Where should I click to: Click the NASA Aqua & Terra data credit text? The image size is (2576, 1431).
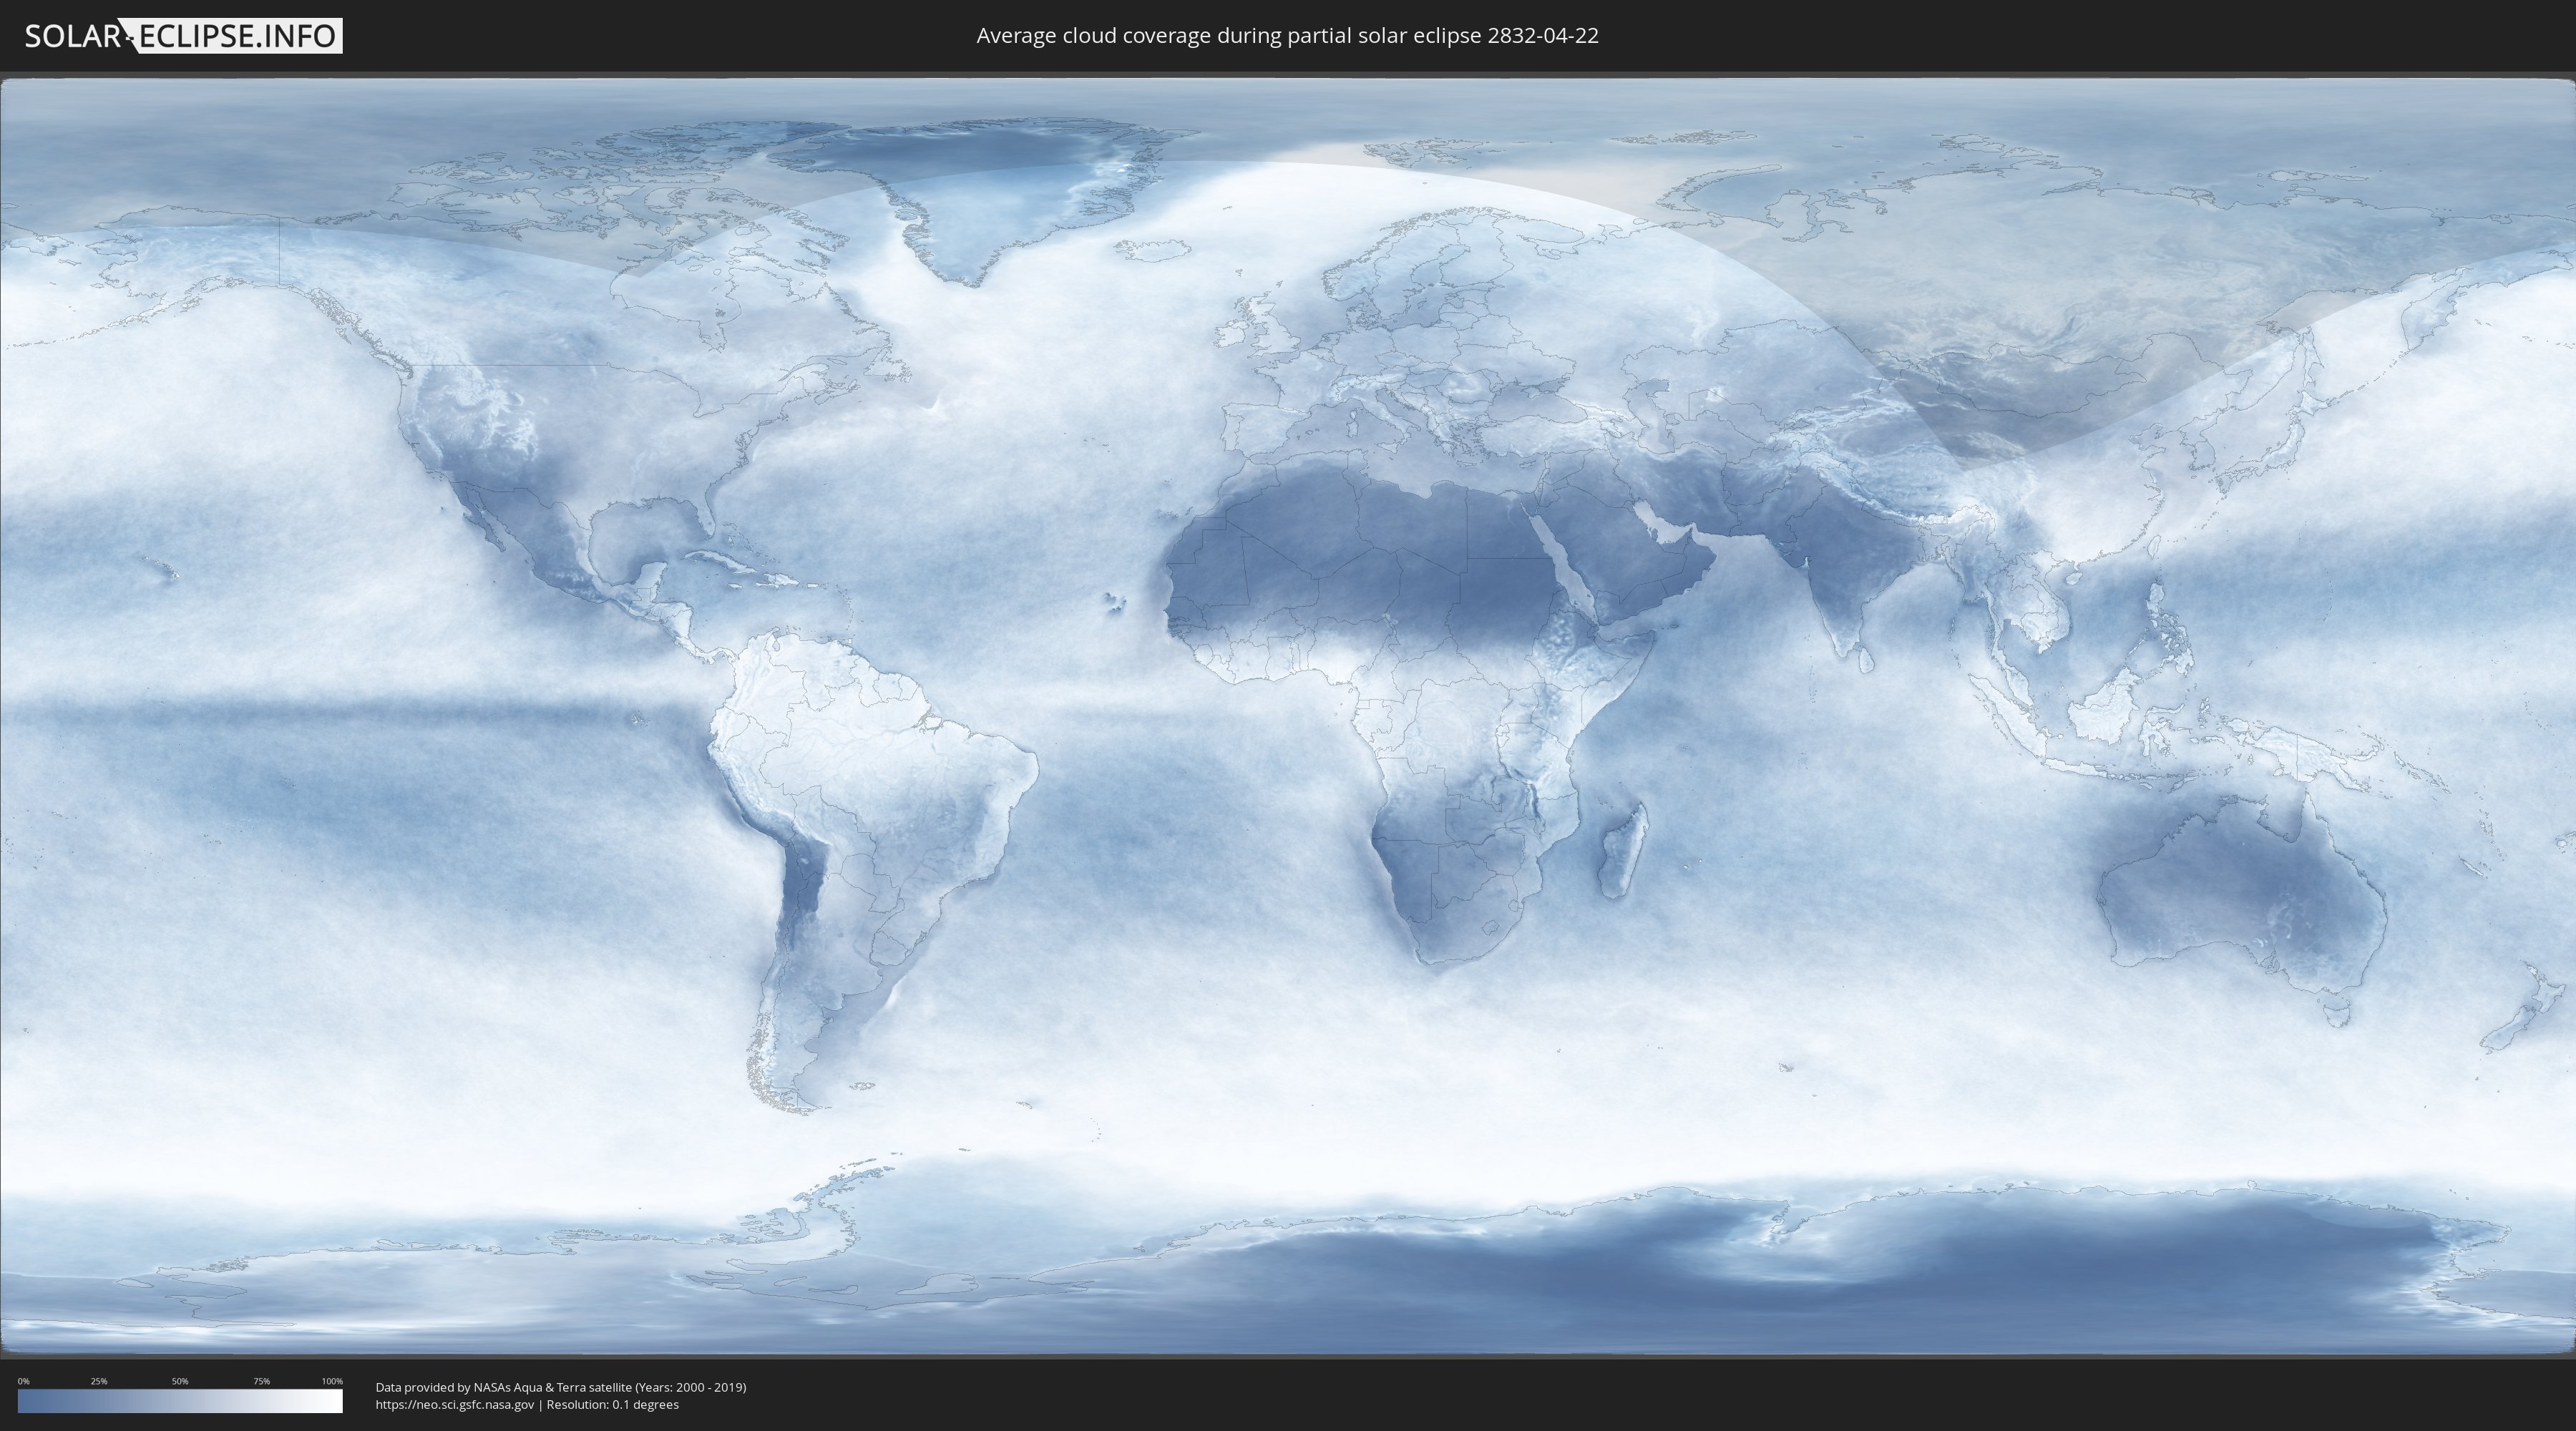point(561,1387)
